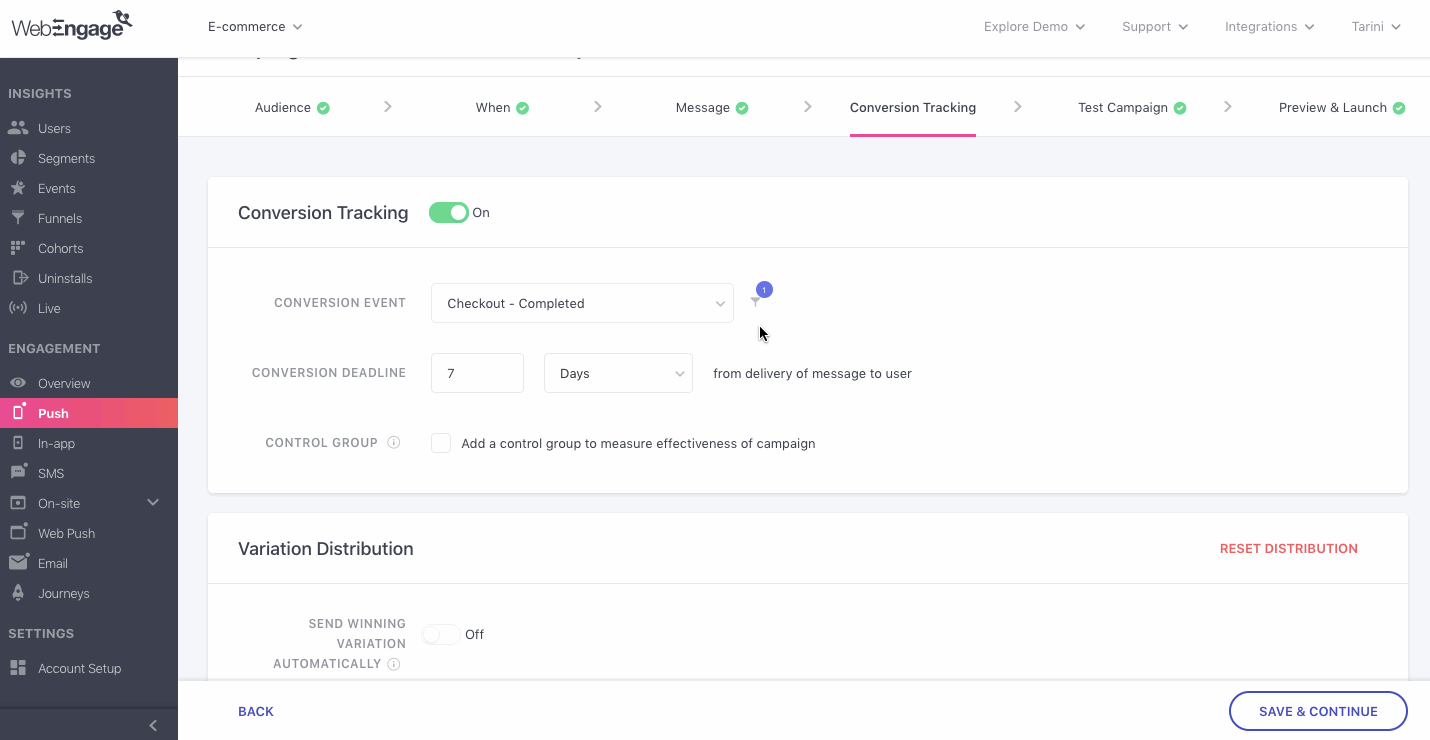
Task: Click BACK link
Action: (x=256, y=712)
